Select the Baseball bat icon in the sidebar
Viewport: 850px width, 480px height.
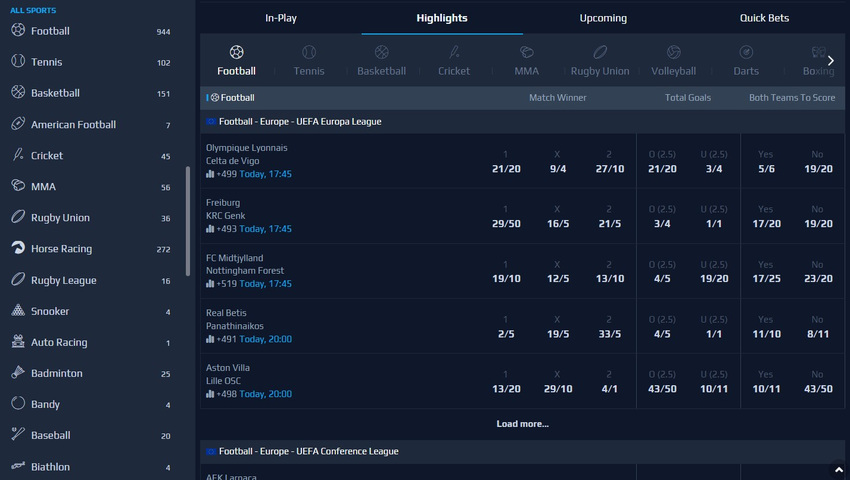pyautogui.click(x=18, y=434)
